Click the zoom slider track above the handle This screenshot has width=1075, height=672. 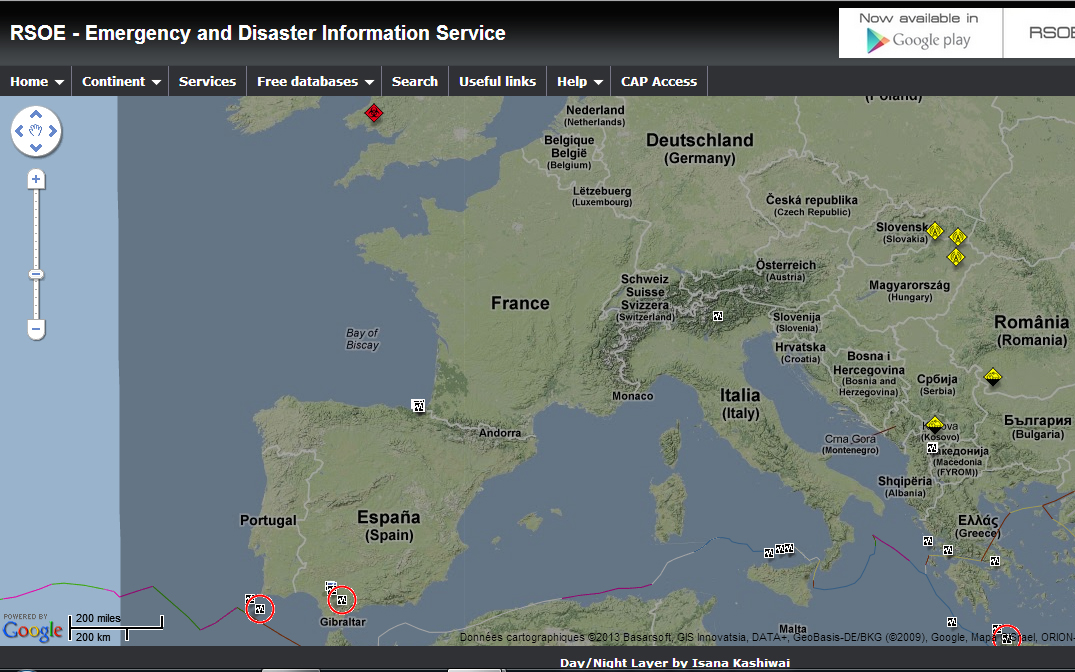click(x=36, y=228)
